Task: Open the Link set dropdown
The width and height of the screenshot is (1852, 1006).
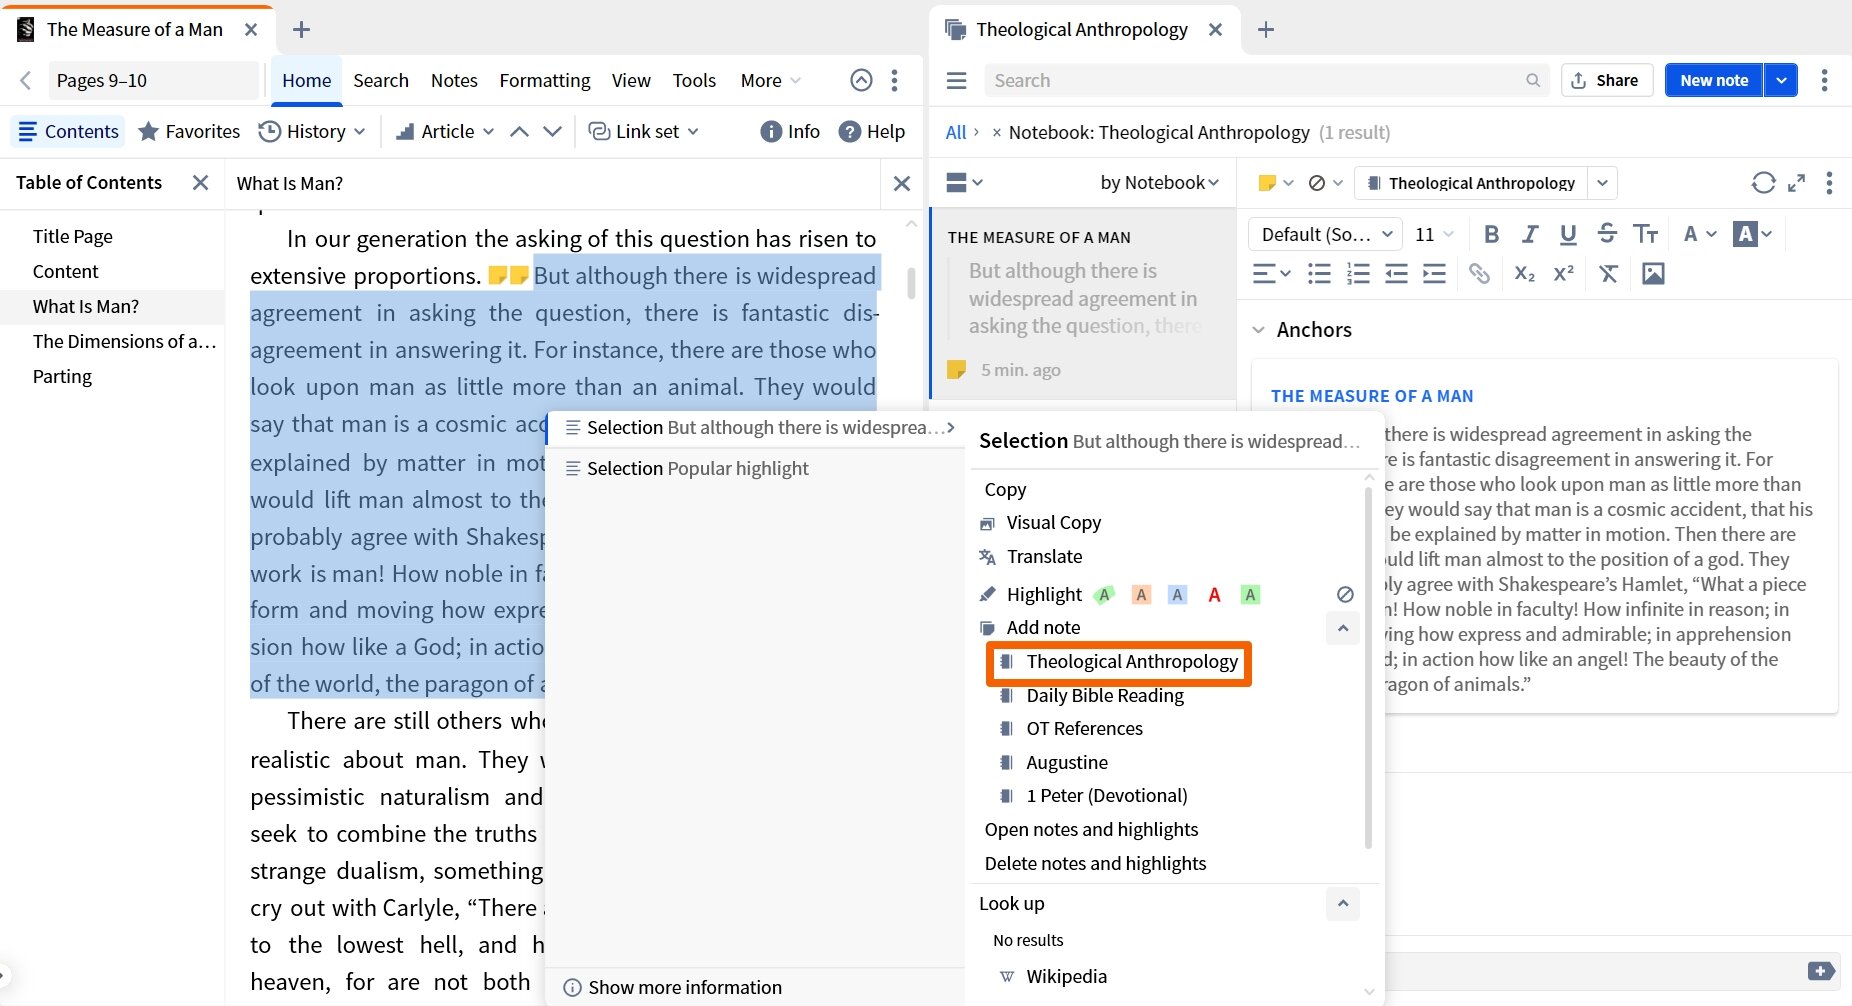Action: pos(644,132)
